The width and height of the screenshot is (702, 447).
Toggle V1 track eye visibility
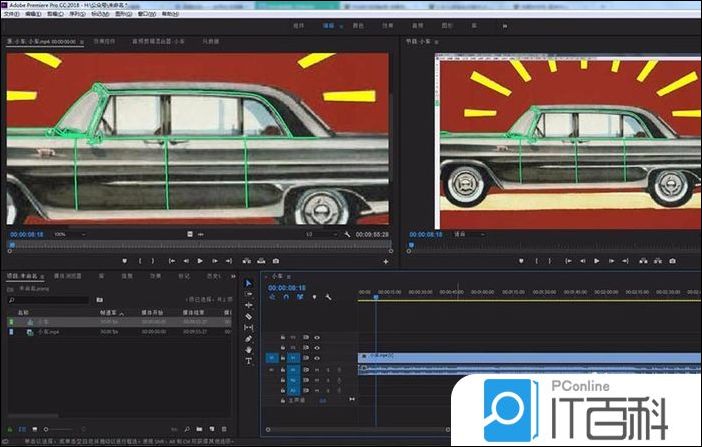coord(317,357)
